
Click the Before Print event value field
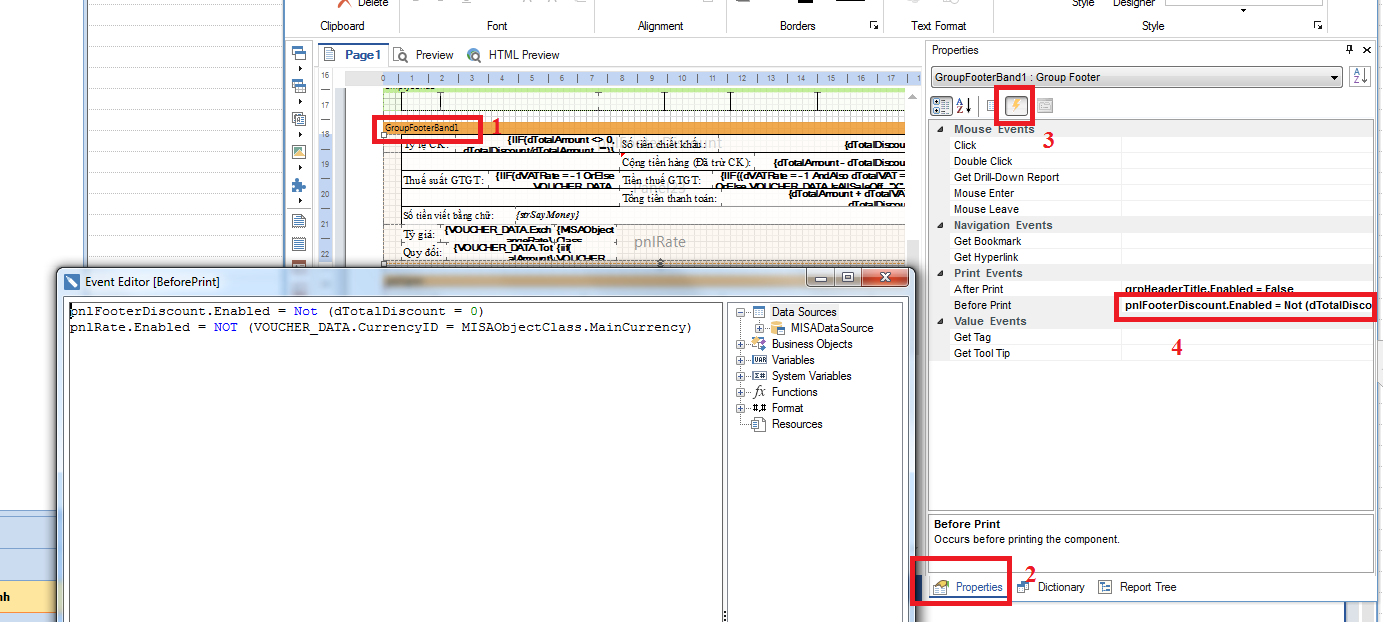point(1246,305)
